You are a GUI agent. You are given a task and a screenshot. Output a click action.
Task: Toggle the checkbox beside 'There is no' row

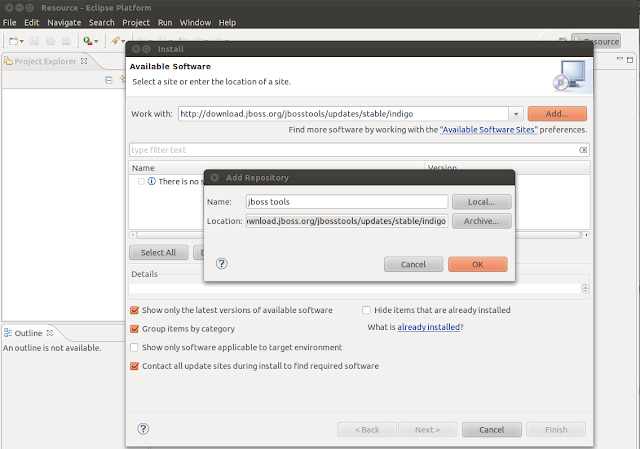point(141,181)
